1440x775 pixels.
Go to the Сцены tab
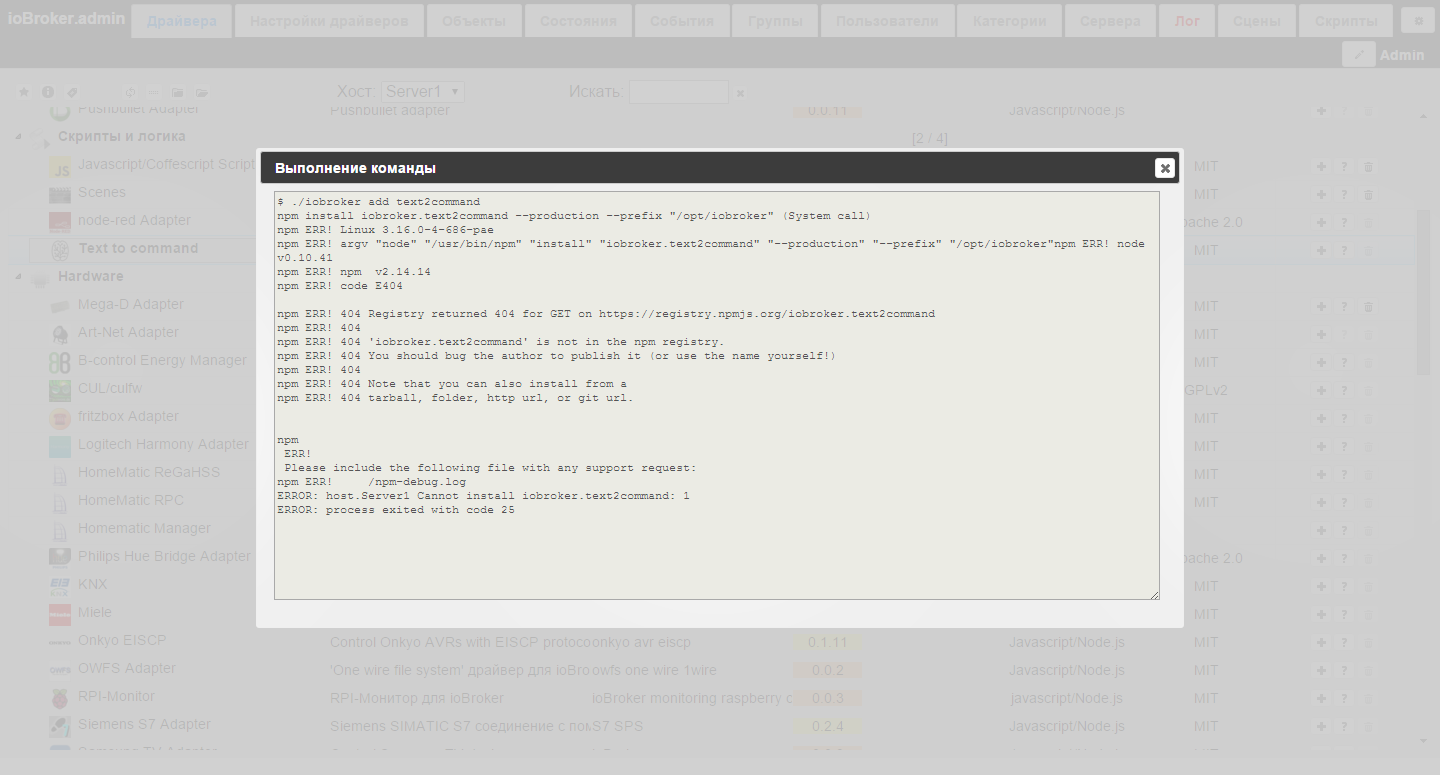click(1257, 20)
